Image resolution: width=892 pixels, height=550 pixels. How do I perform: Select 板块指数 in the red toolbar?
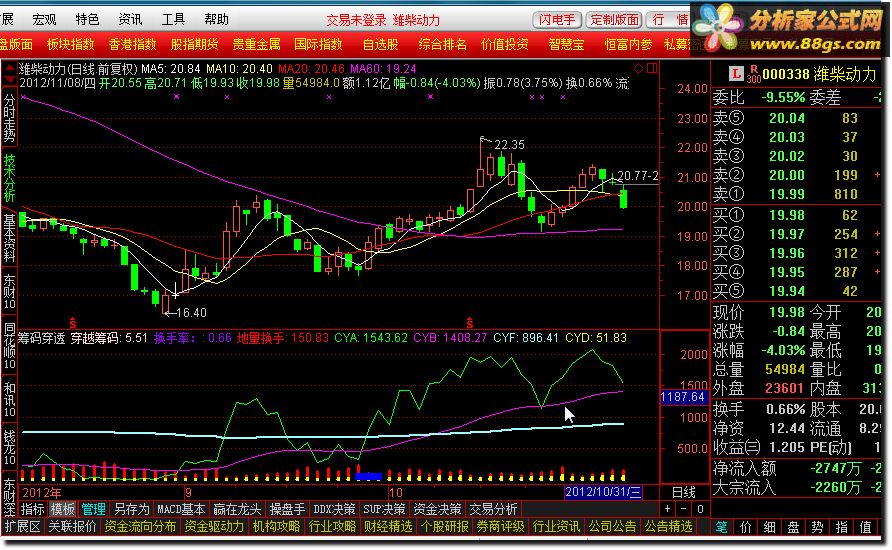coord(71,44)
